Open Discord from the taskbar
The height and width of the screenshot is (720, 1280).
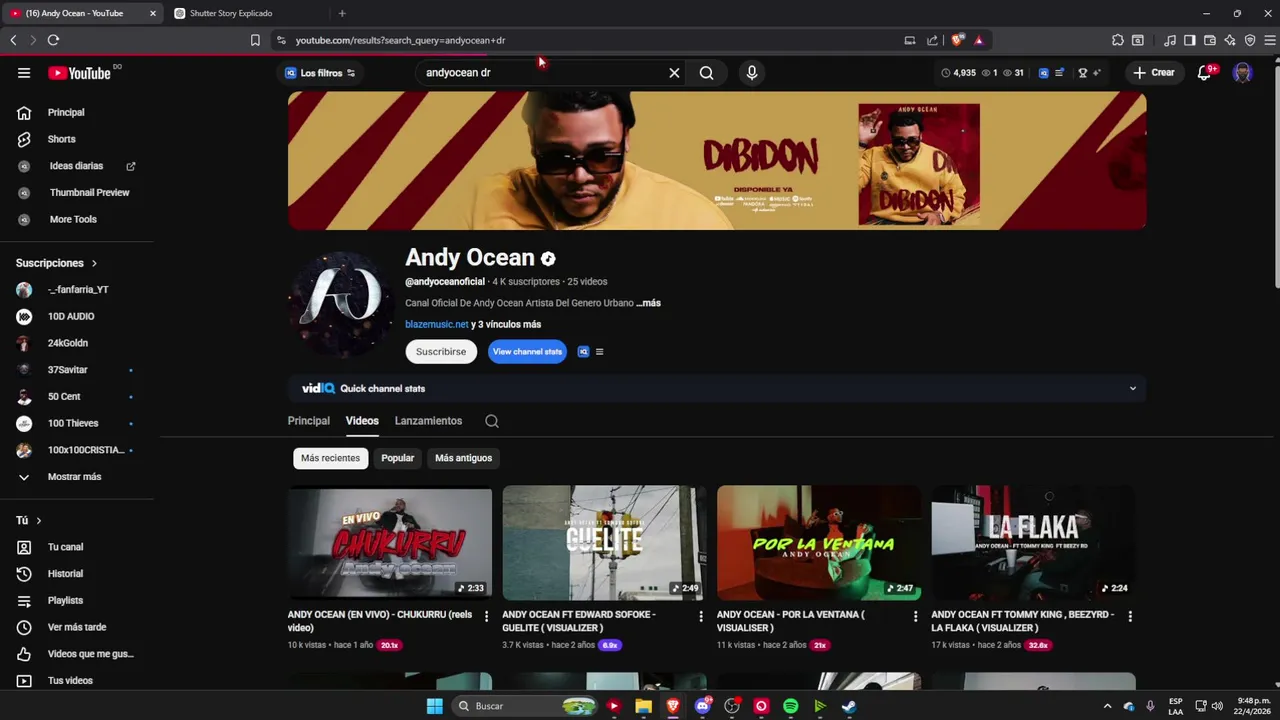[x=702, y=706]
